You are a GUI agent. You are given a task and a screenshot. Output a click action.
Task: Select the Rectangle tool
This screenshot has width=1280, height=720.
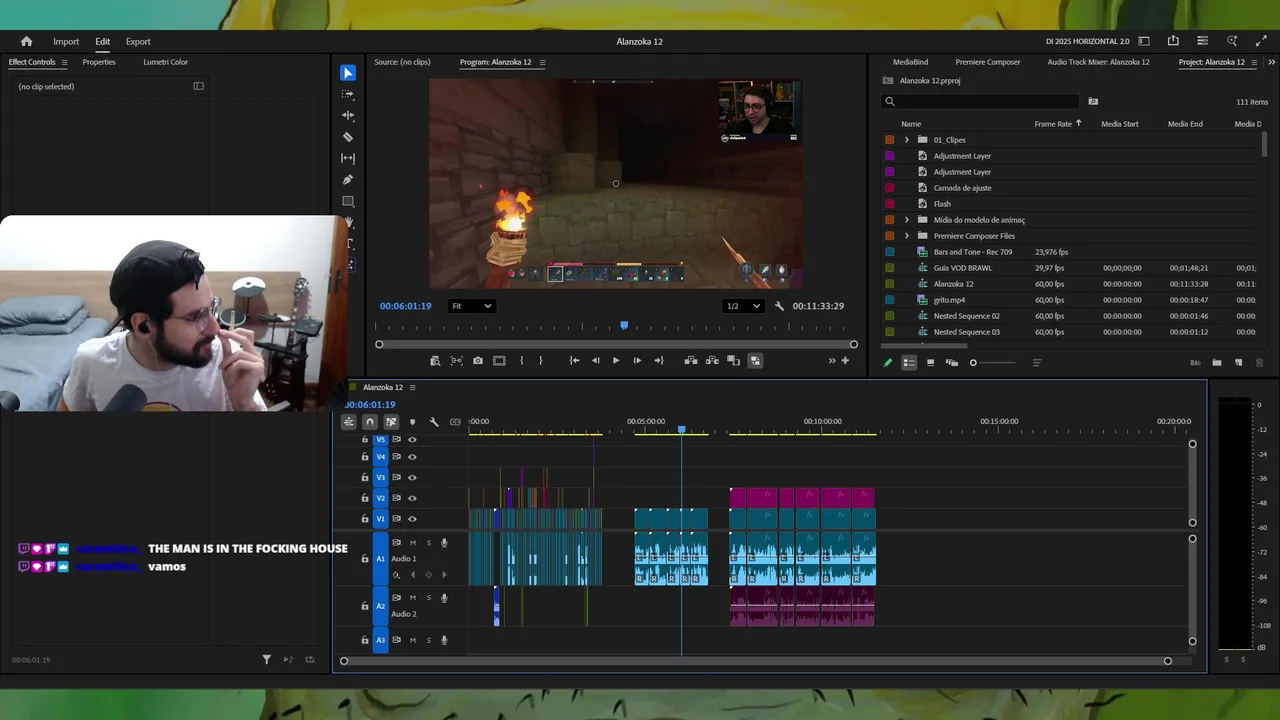[x=348, y=201]
